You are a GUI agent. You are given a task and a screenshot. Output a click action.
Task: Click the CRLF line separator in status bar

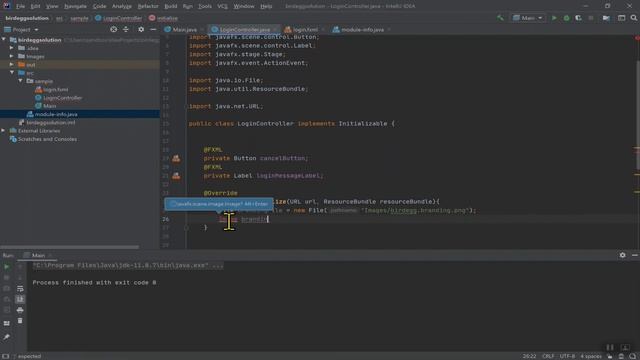[548, 356]
